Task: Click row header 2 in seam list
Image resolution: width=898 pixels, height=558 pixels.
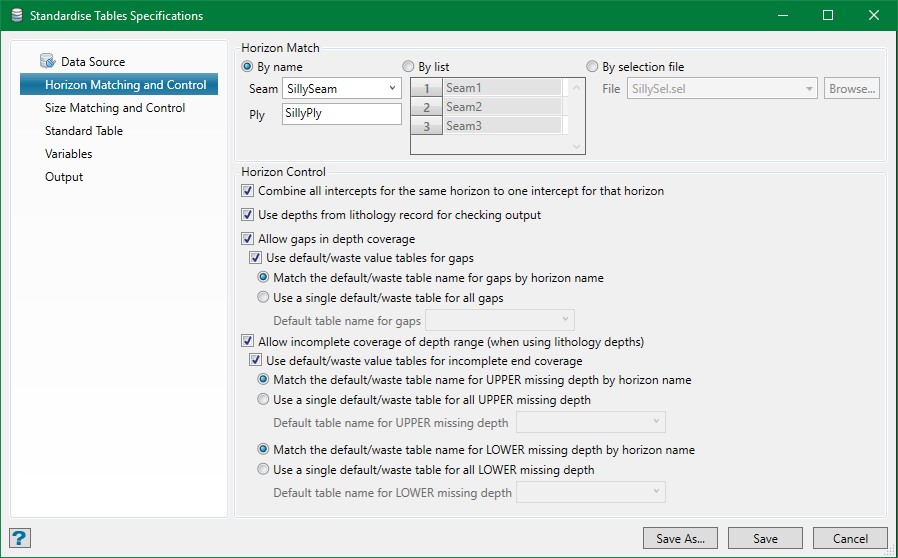Action: 426,107
